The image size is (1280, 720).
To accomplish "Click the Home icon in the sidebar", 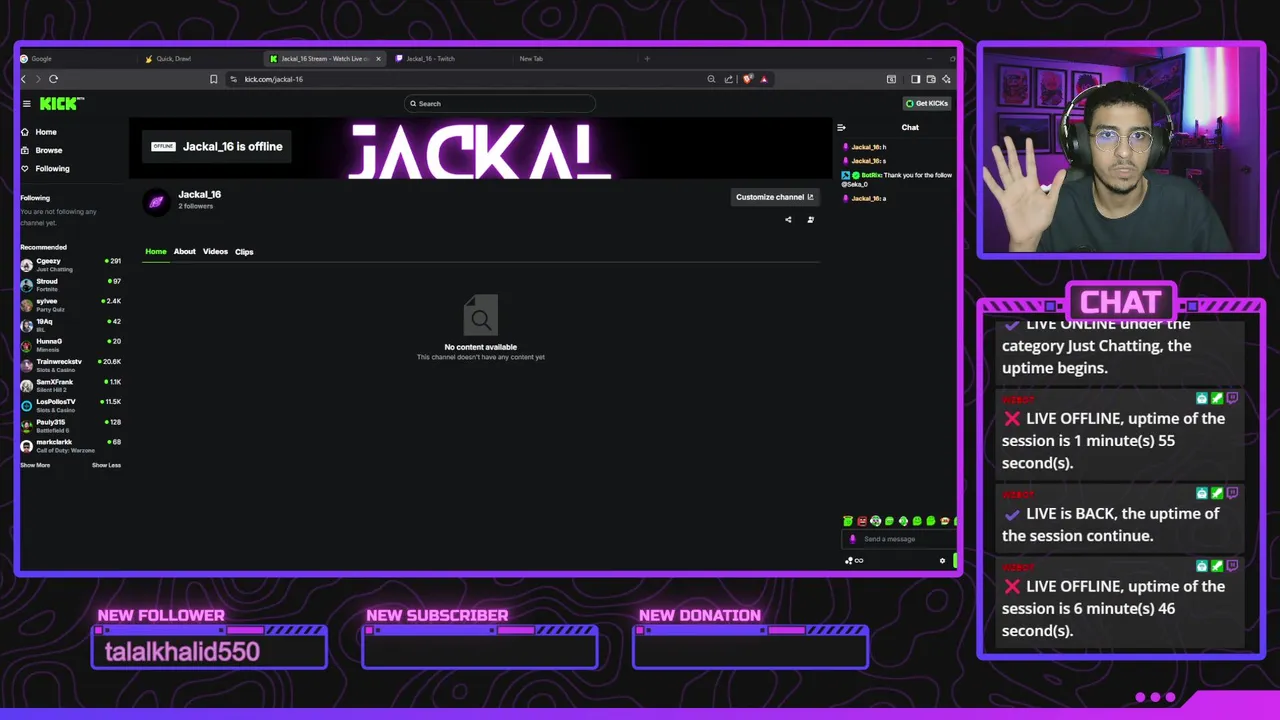I will tap(26, 132).
